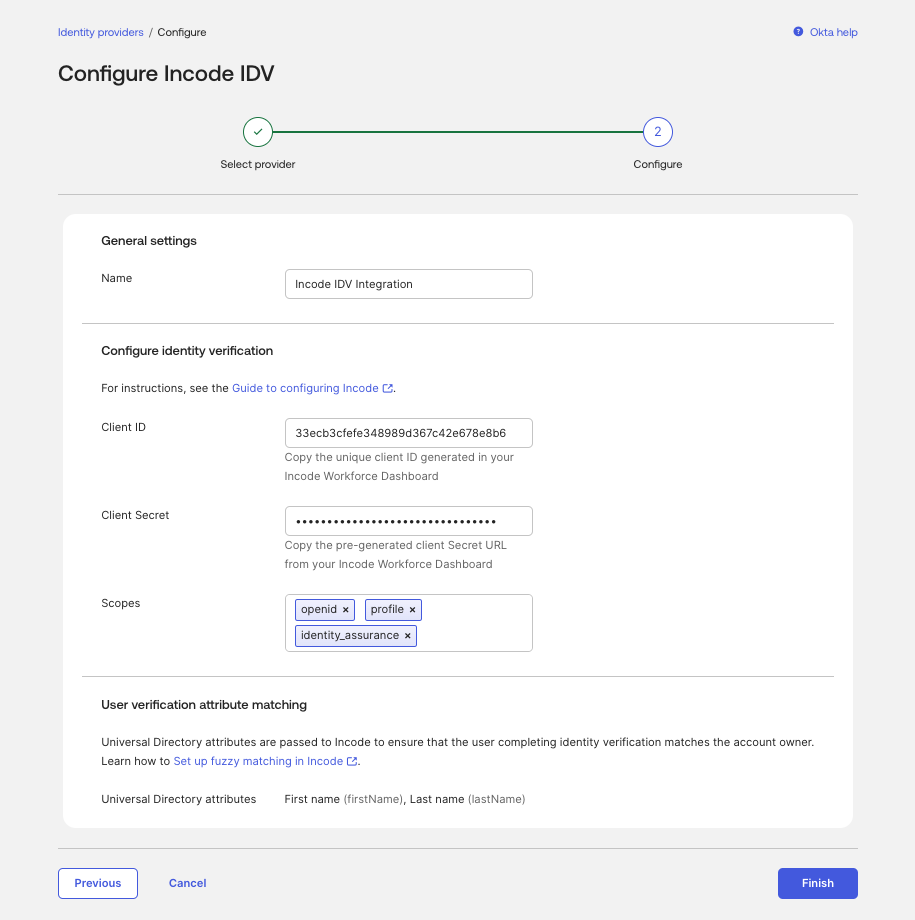This screenshot has width=915, height=920.
Task: Click the completed Select provider step checkmark
Action: 258,132
